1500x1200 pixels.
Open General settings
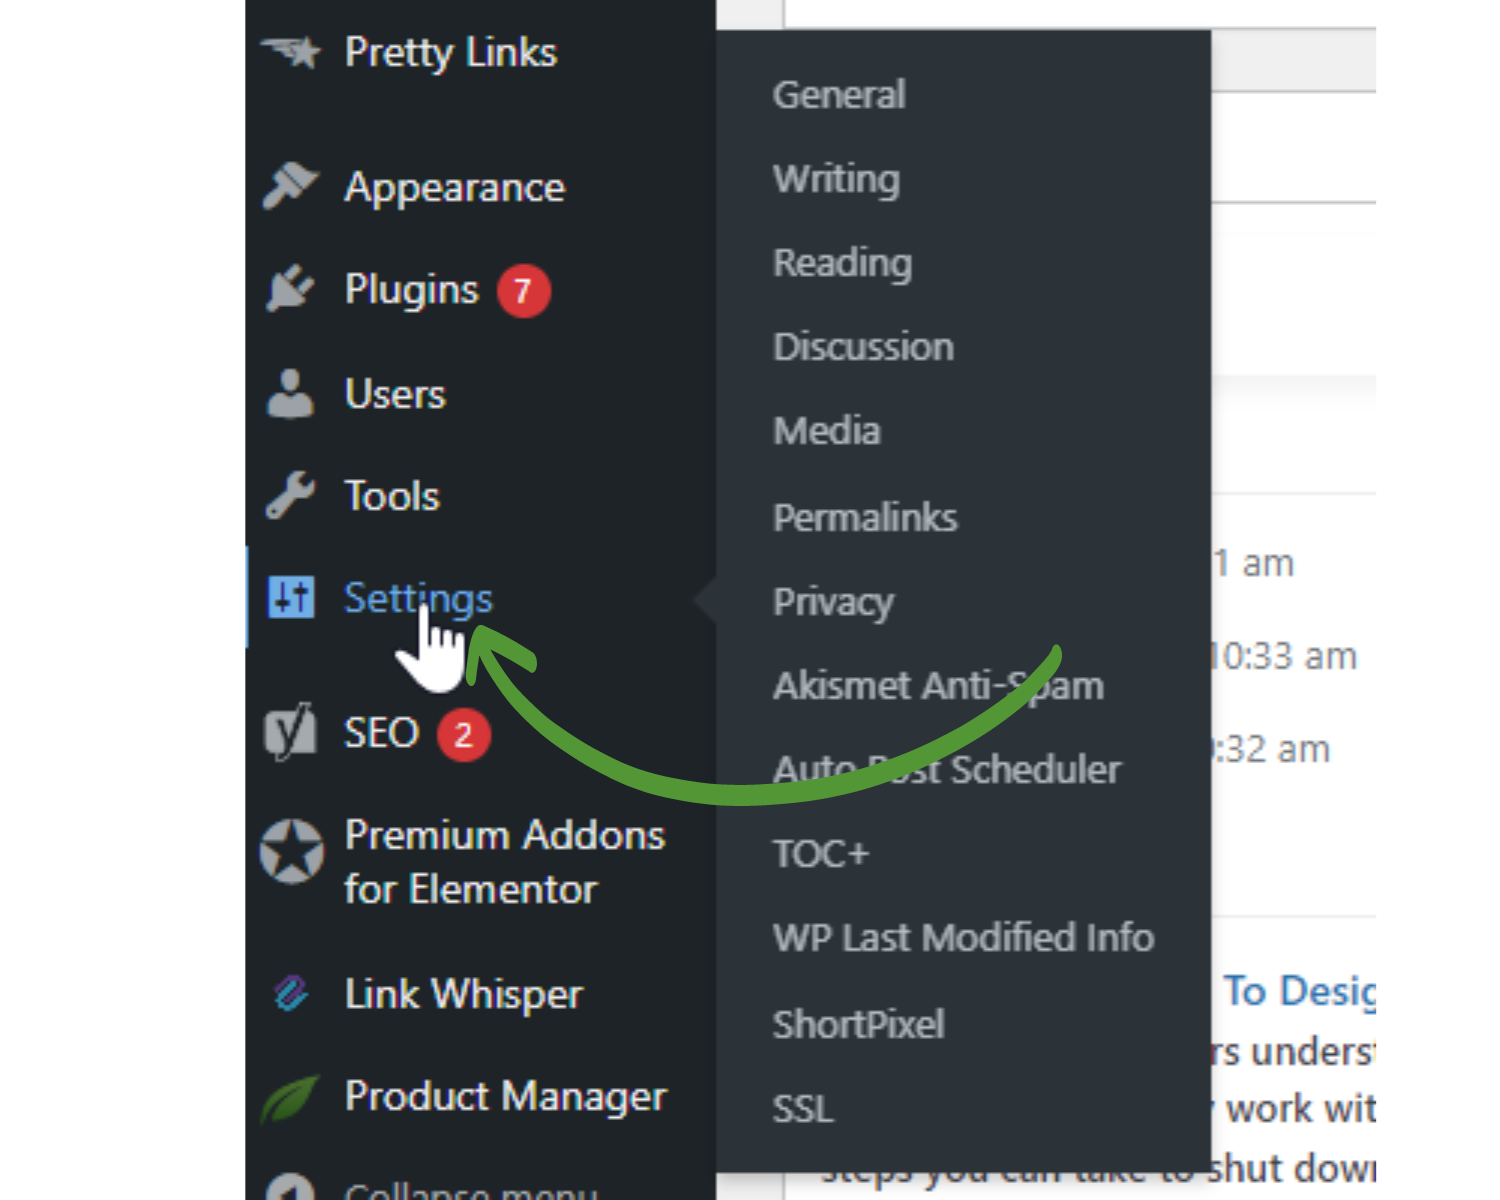pos(838,93)
